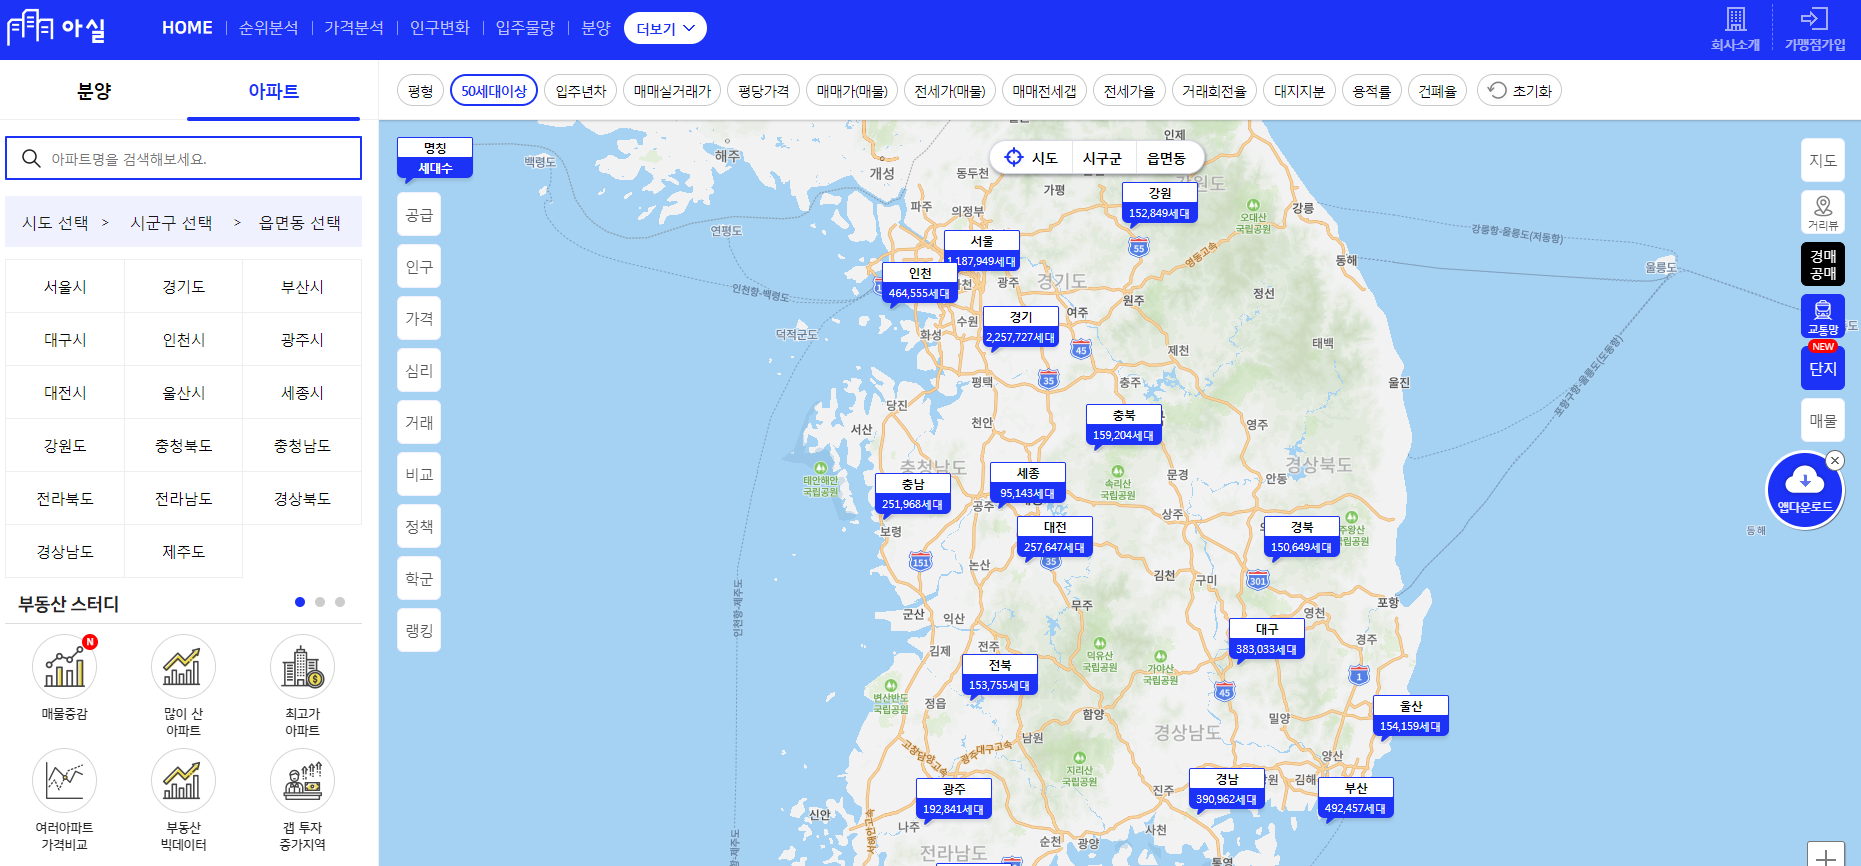Open the 가격분석 menu
The height and width of the screenshot is (866, 1861).
click(354, 28)
